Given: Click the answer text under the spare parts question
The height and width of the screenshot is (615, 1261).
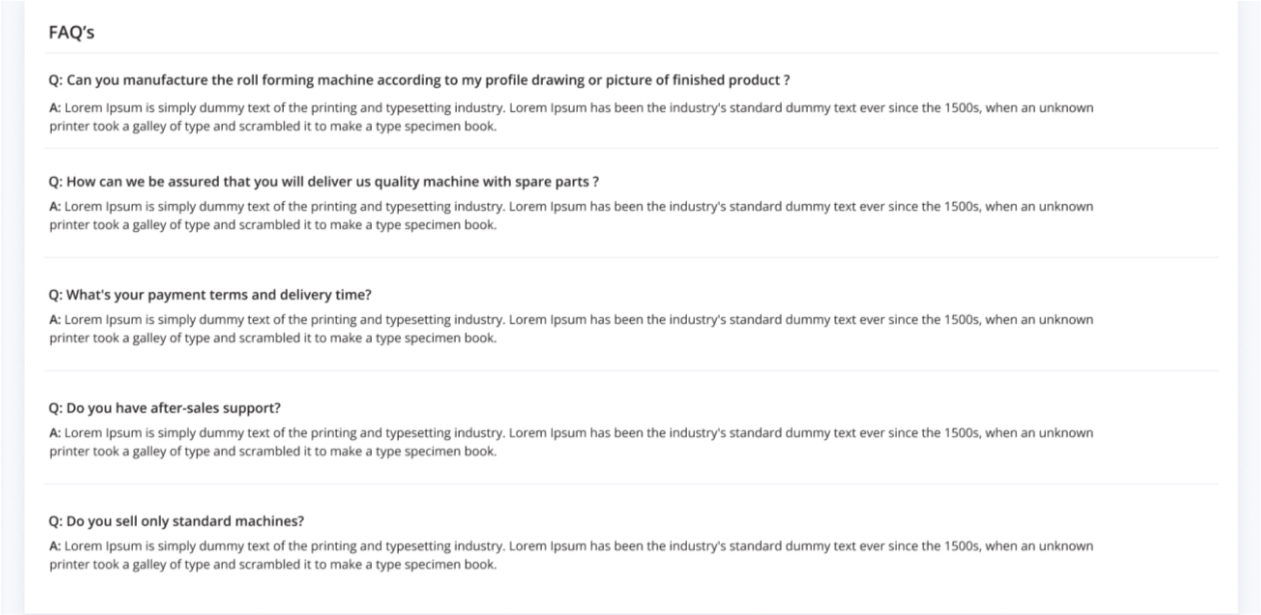Looking at the screenshot, I should coord(571,215).
